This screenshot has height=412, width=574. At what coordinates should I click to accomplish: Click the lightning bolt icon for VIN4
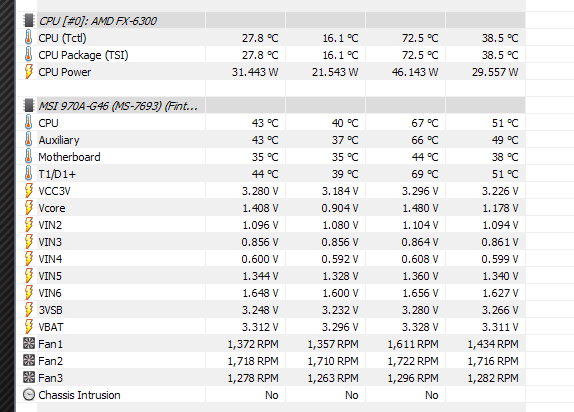coord(29,259)
